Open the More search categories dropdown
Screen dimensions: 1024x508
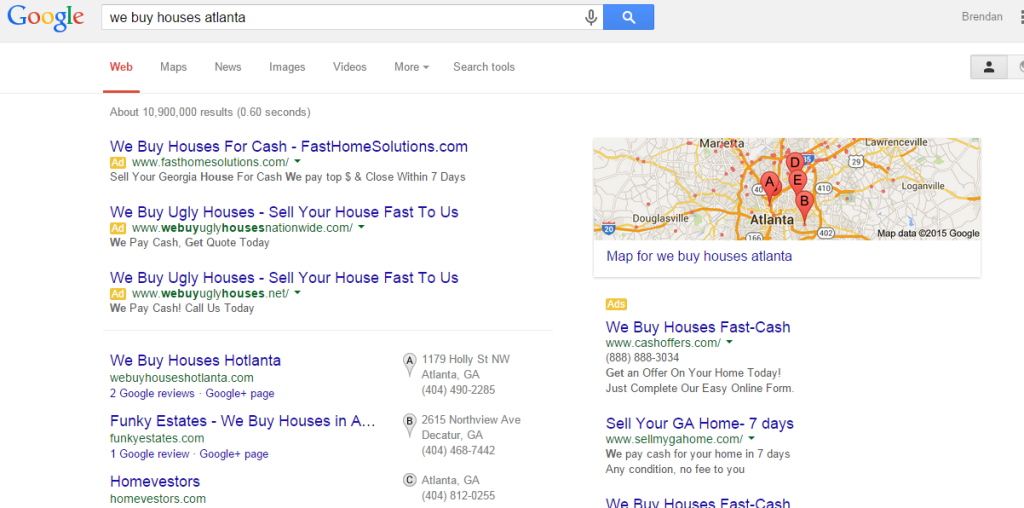tap(411, 67)
